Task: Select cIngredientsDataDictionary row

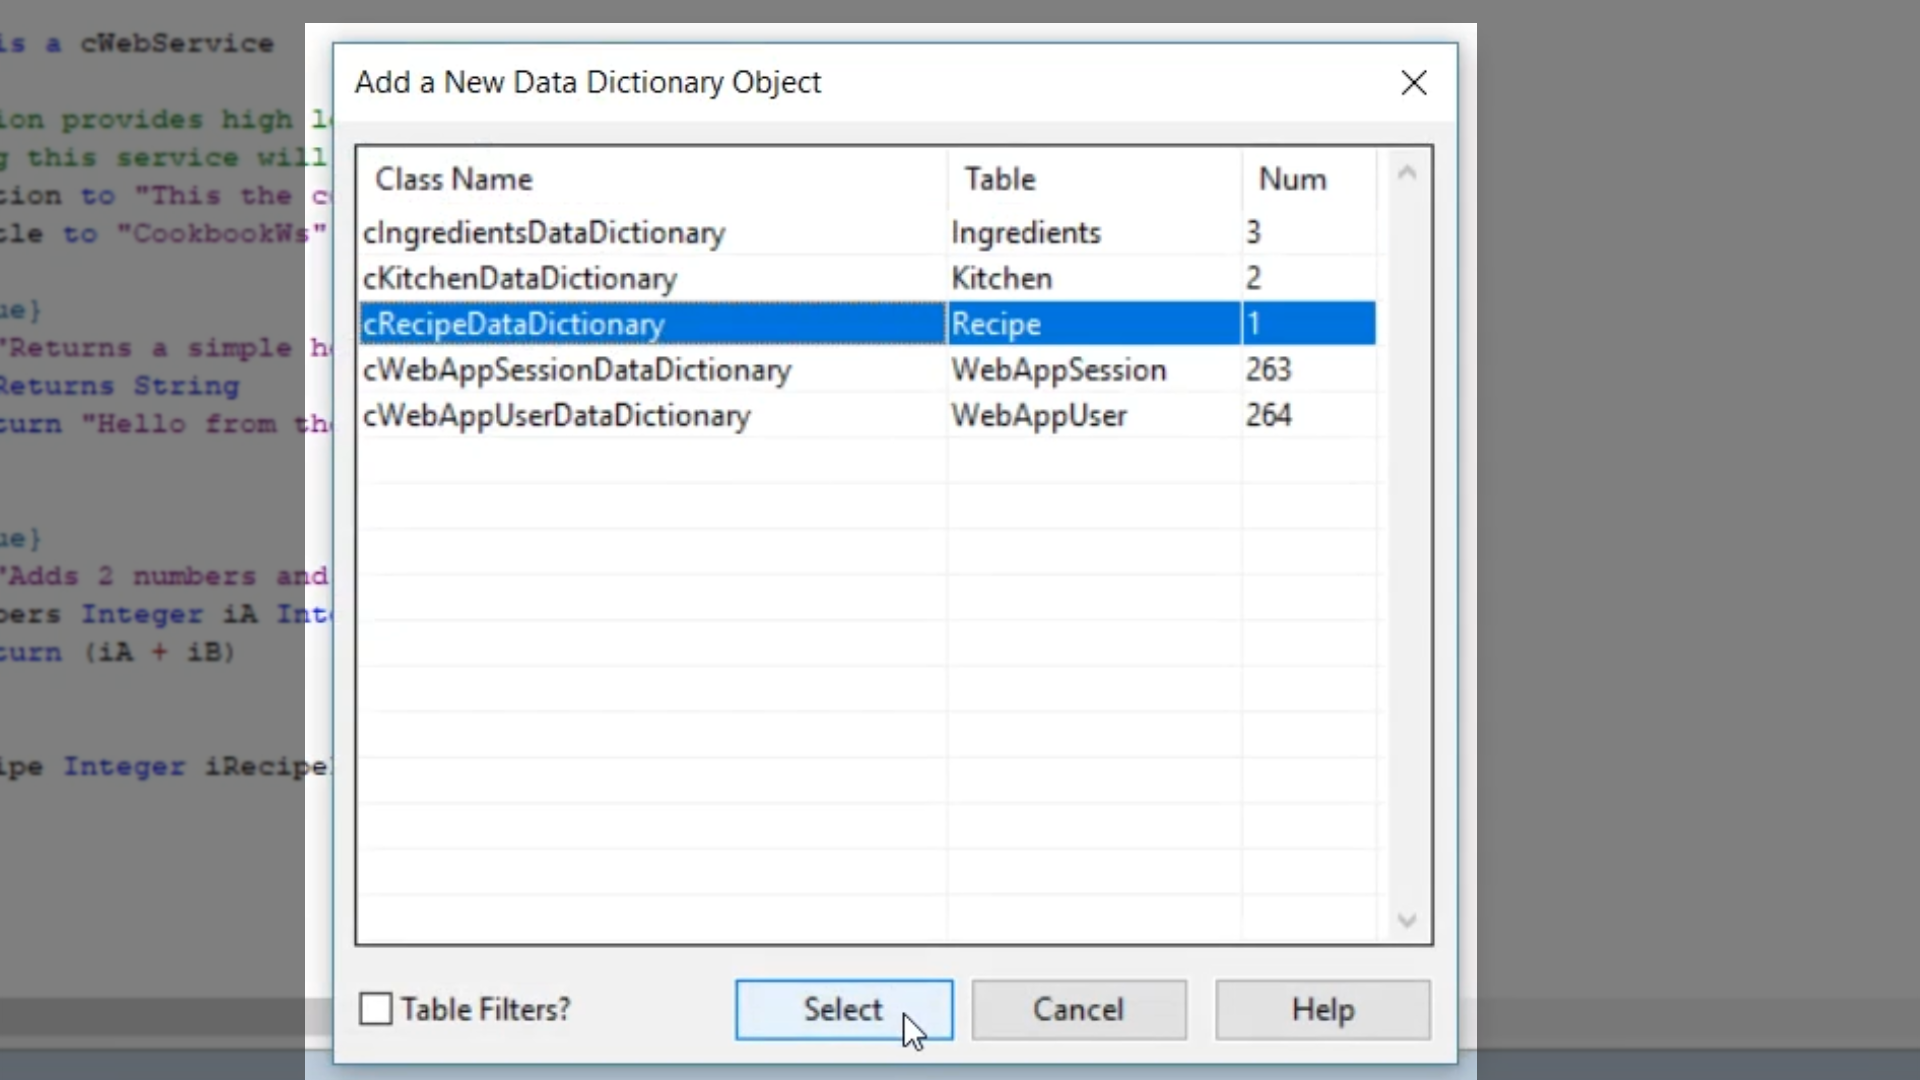Action: coord(544,232)
